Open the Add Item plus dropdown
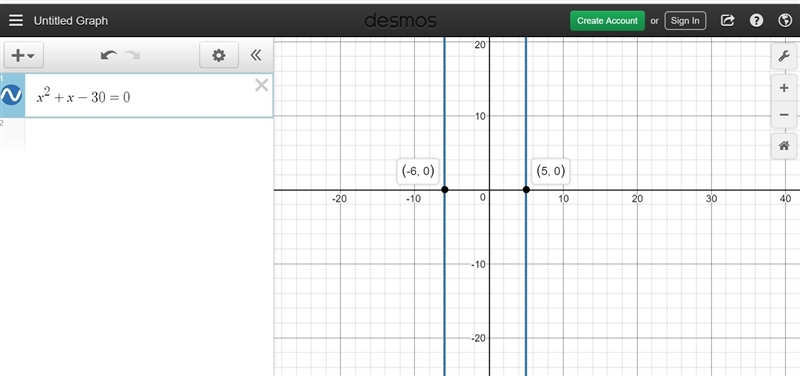800x376 pixels. click(23, 55)
